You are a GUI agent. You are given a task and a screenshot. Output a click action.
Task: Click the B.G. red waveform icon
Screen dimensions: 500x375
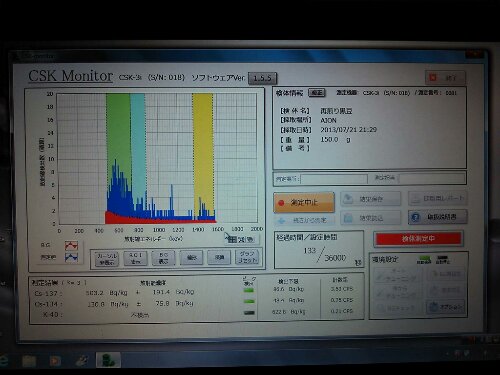71,246
